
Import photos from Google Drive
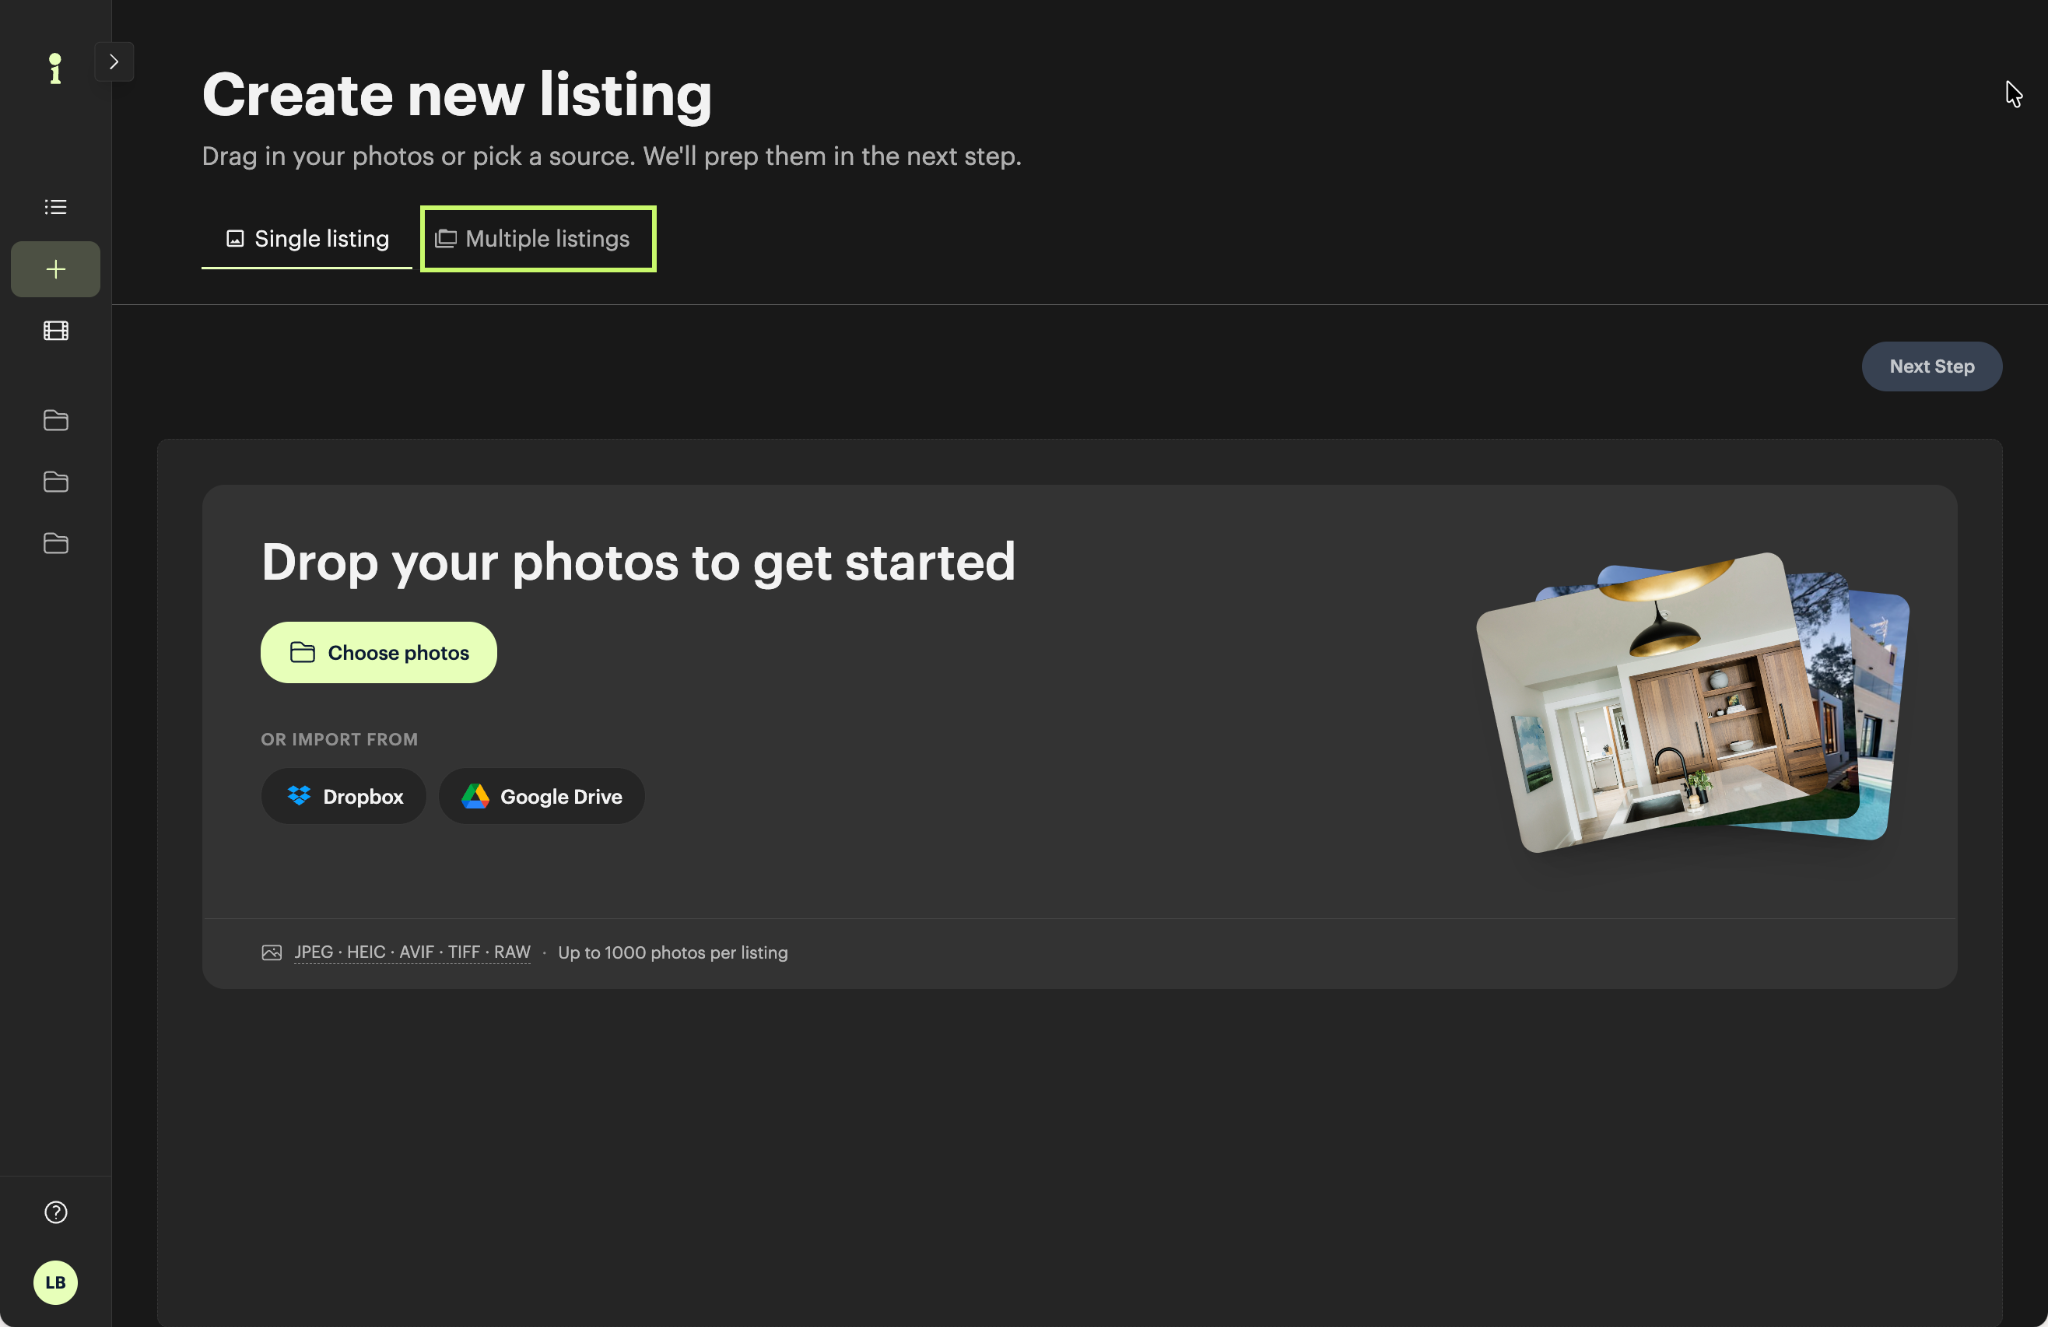542,796
